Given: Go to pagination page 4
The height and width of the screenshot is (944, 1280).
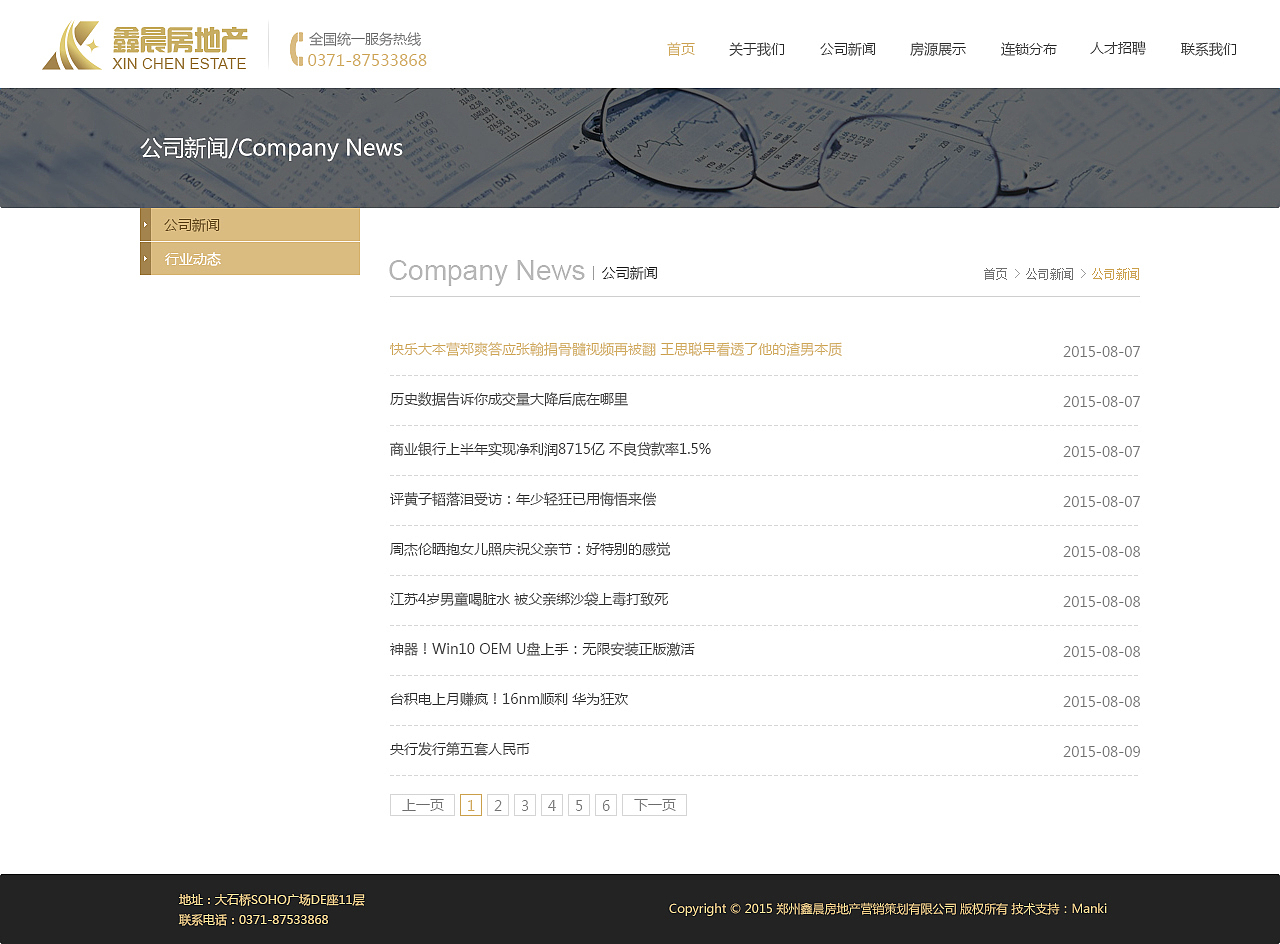Looking at the screenshot, I should (x=552, y=805).
